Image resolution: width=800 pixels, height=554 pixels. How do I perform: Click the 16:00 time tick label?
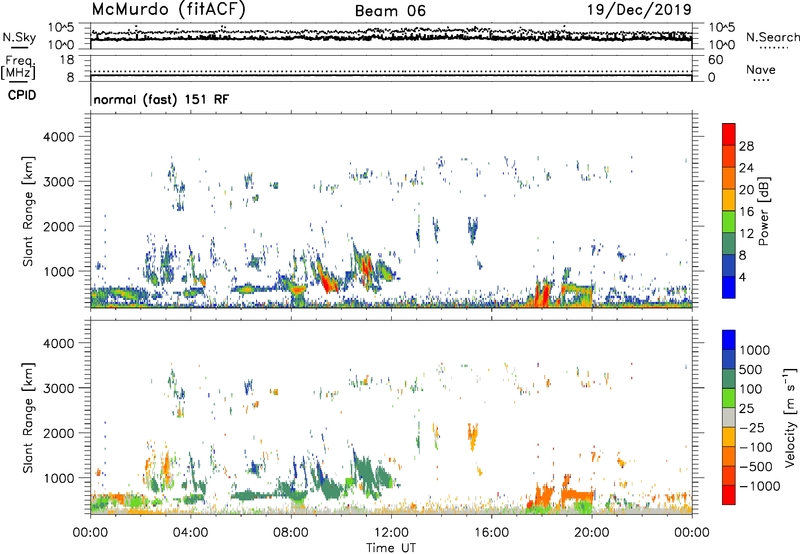pos(491,533)
